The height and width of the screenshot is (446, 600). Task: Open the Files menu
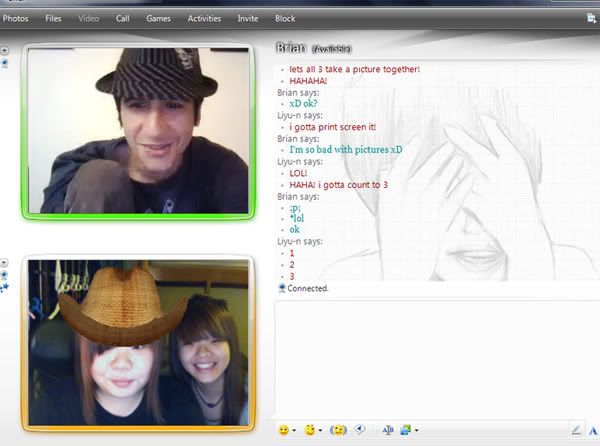(x=53, y=18)
